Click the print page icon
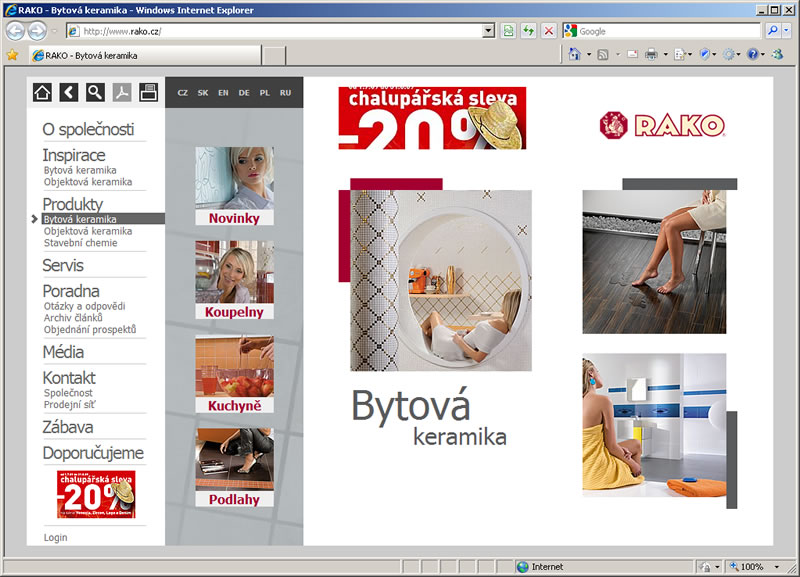This screenshot has width=800, height=577. click(x=148, y=93)
